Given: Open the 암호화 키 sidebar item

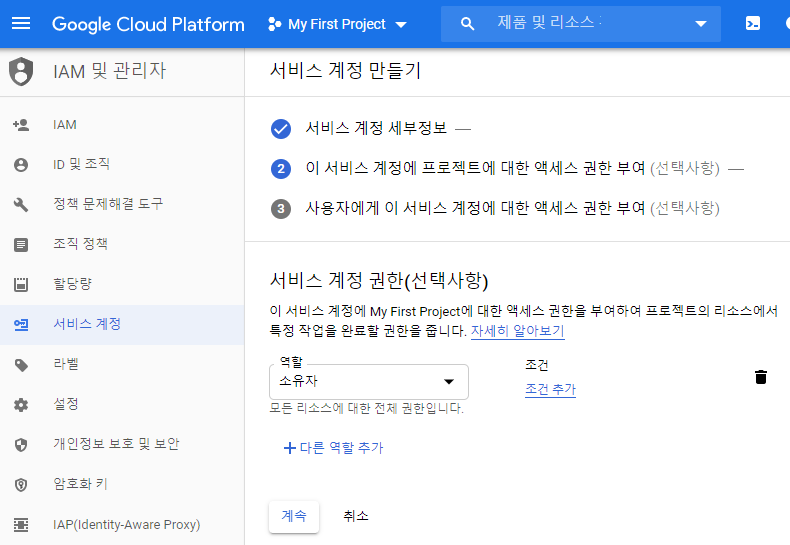Looking at the screenshot, I should click(x=122, y=485).
